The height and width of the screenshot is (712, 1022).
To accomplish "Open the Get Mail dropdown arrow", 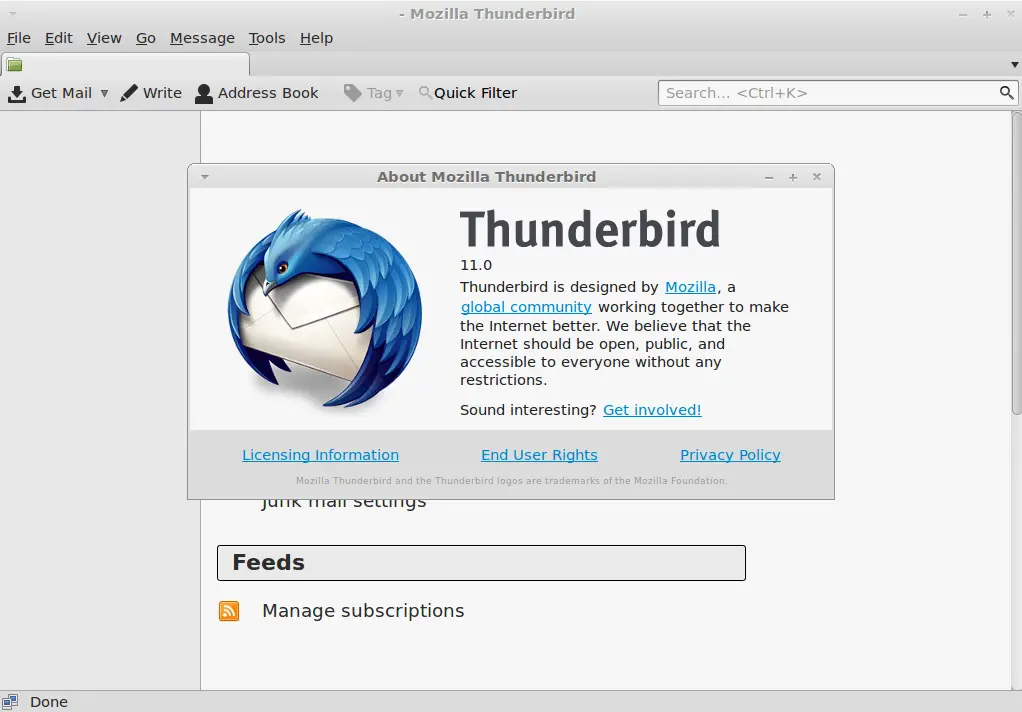I will [104, 93].
